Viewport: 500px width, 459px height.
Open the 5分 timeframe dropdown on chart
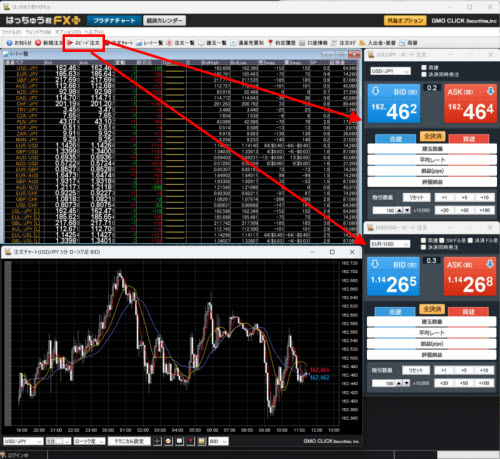pos(58,441)
